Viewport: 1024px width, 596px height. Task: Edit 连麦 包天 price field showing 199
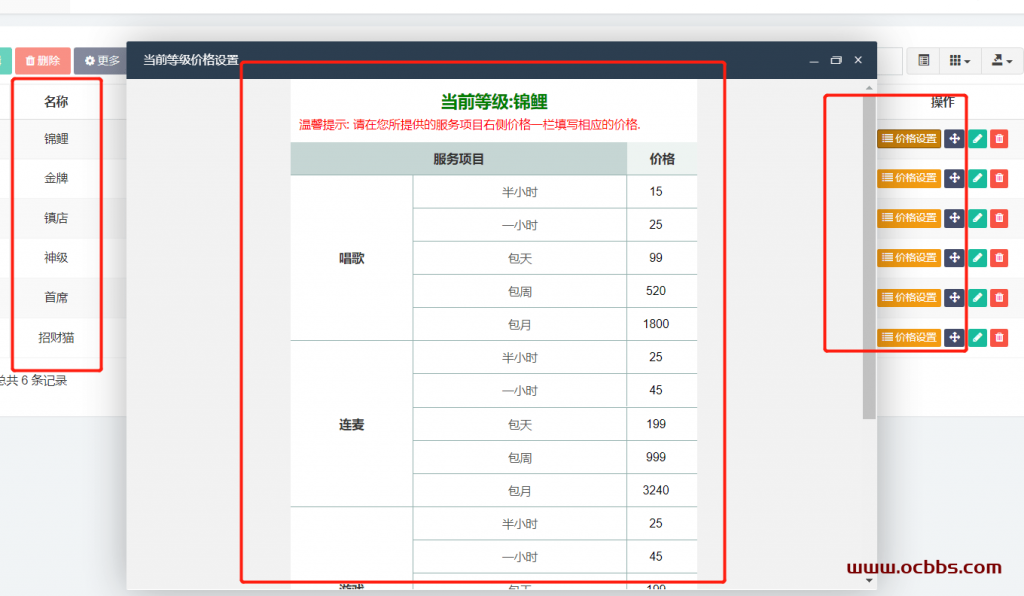click(x=662, y=424)
